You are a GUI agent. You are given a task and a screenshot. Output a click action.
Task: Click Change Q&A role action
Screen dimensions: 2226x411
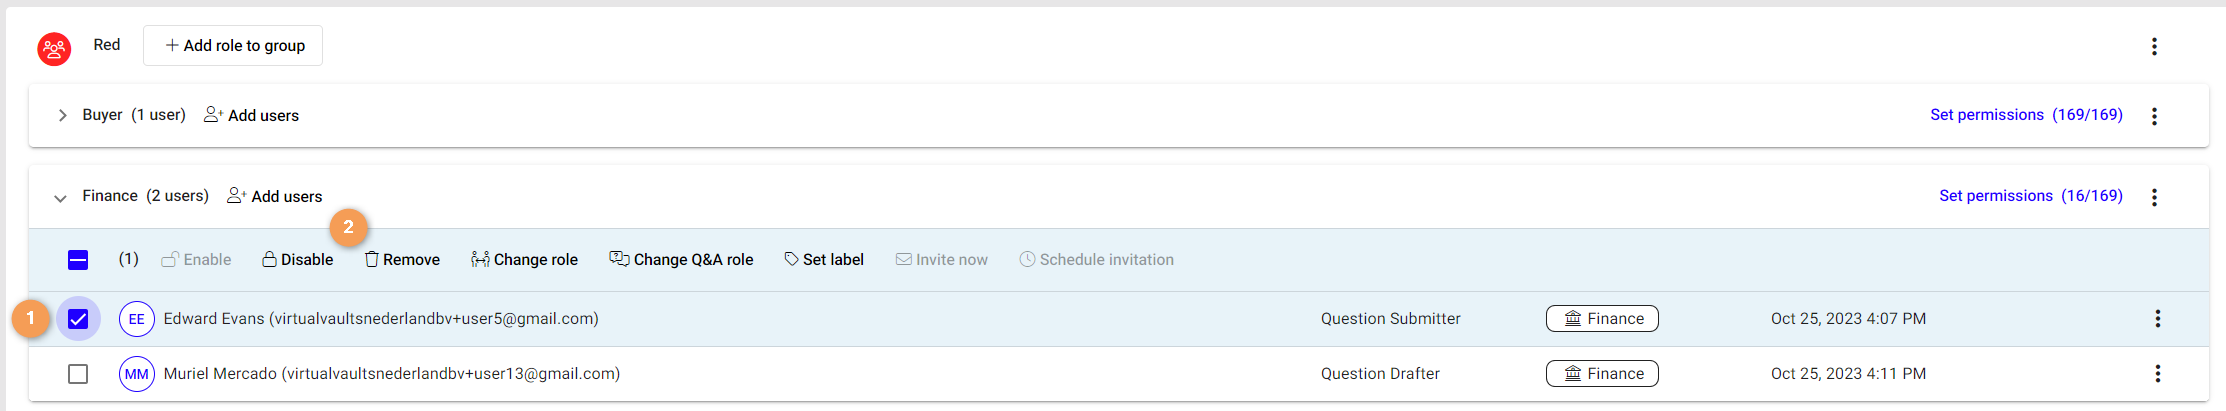(x=681, y=260)
